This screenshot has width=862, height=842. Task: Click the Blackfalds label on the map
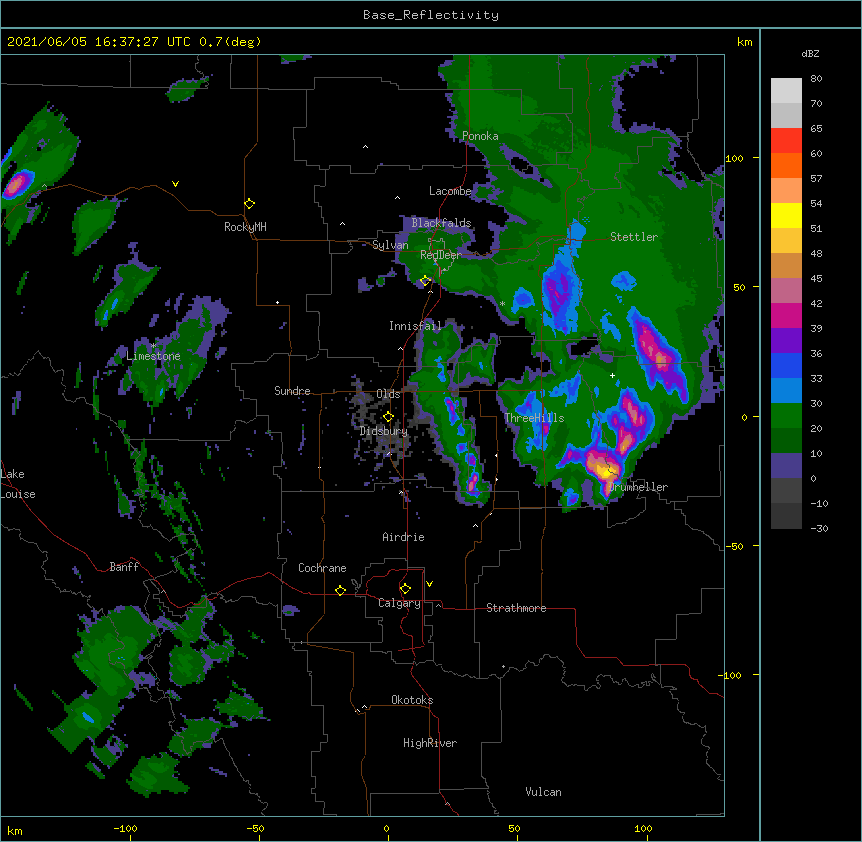pos(441,223)
